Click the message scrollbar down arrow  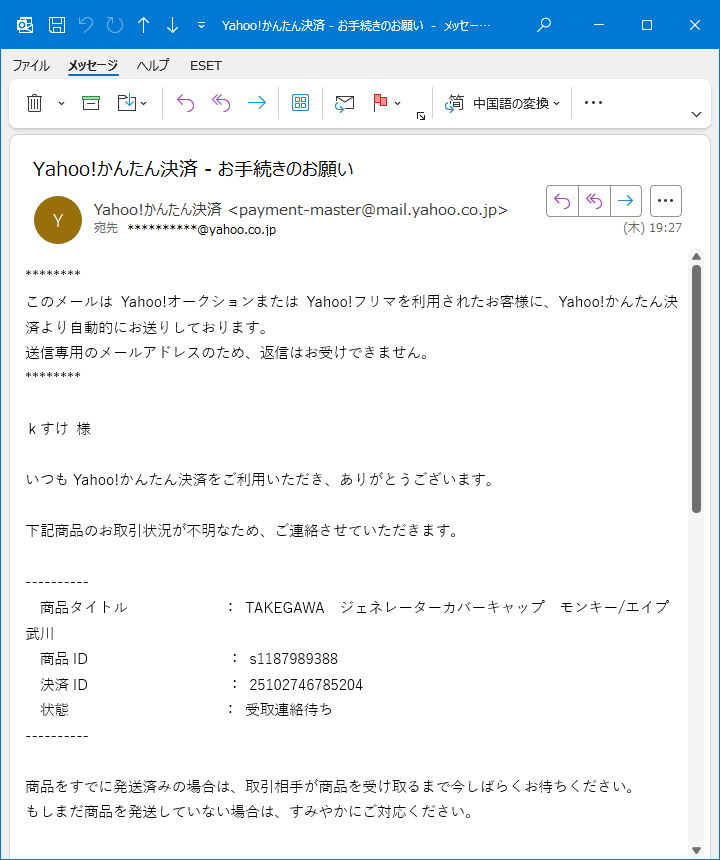[696, 850]
